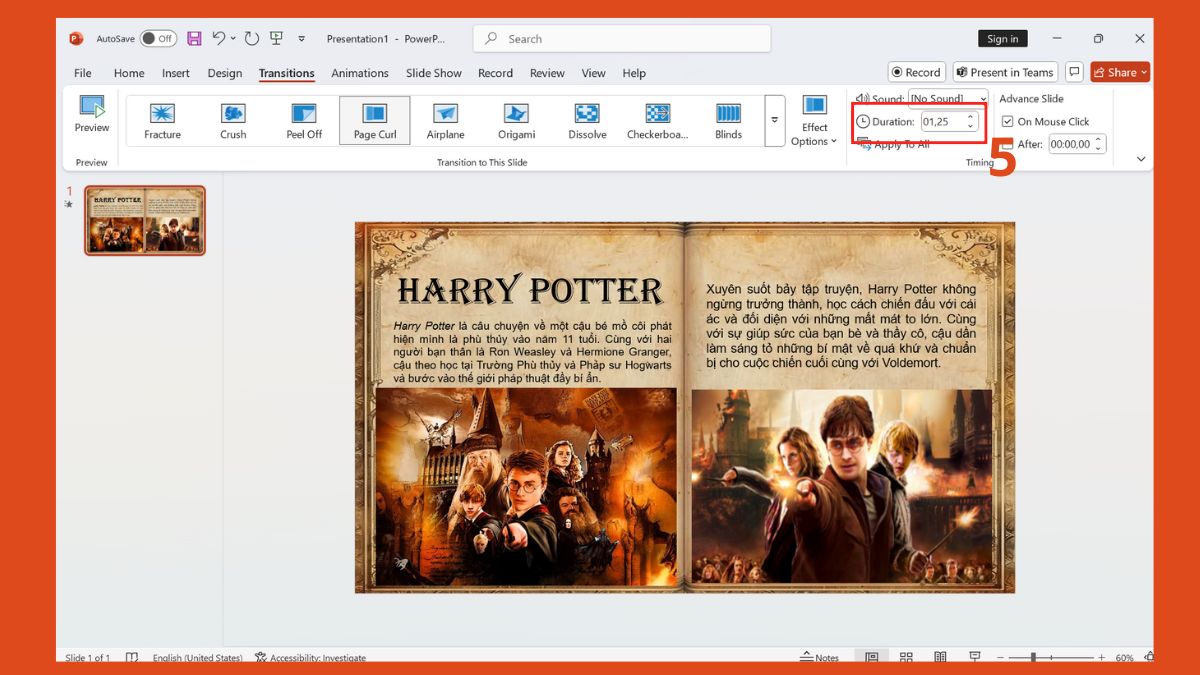
Task: Select the Checkerboard transition
Action: pyautogui.click(x=656, y=120)
